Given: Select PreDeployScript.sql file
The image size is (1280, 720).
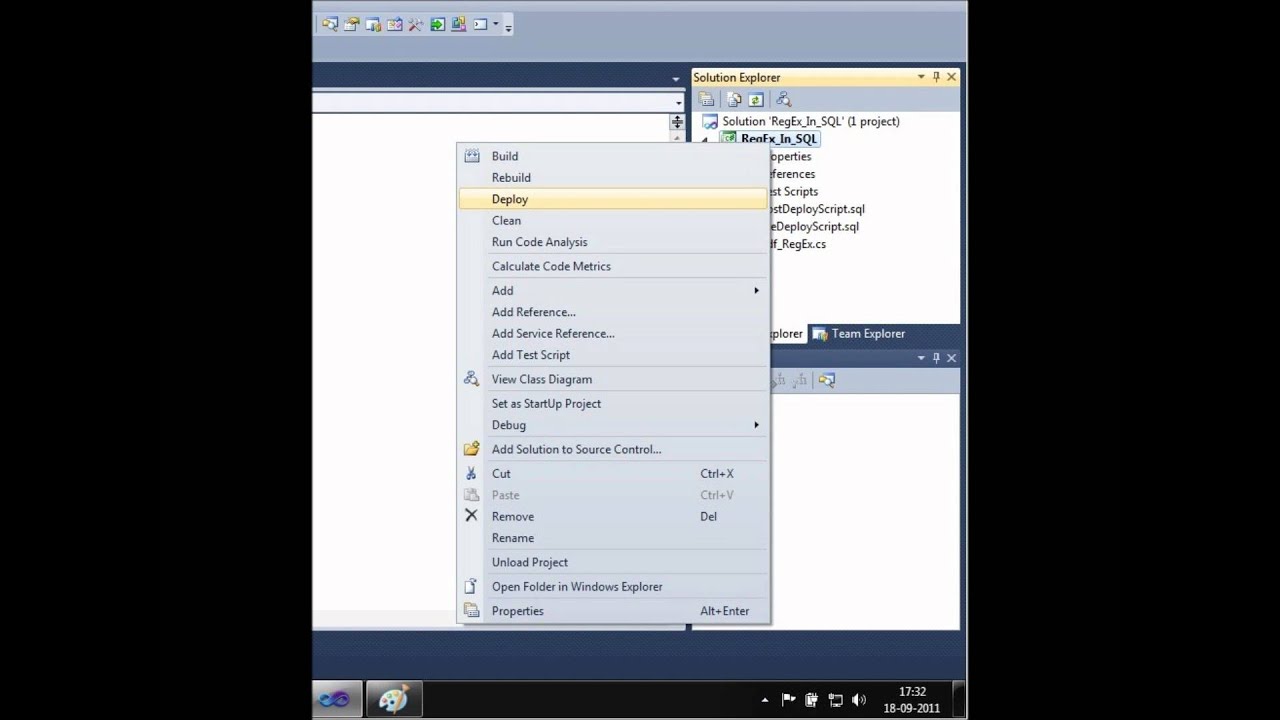Looking at the screenshot, I should coord(814,226).
